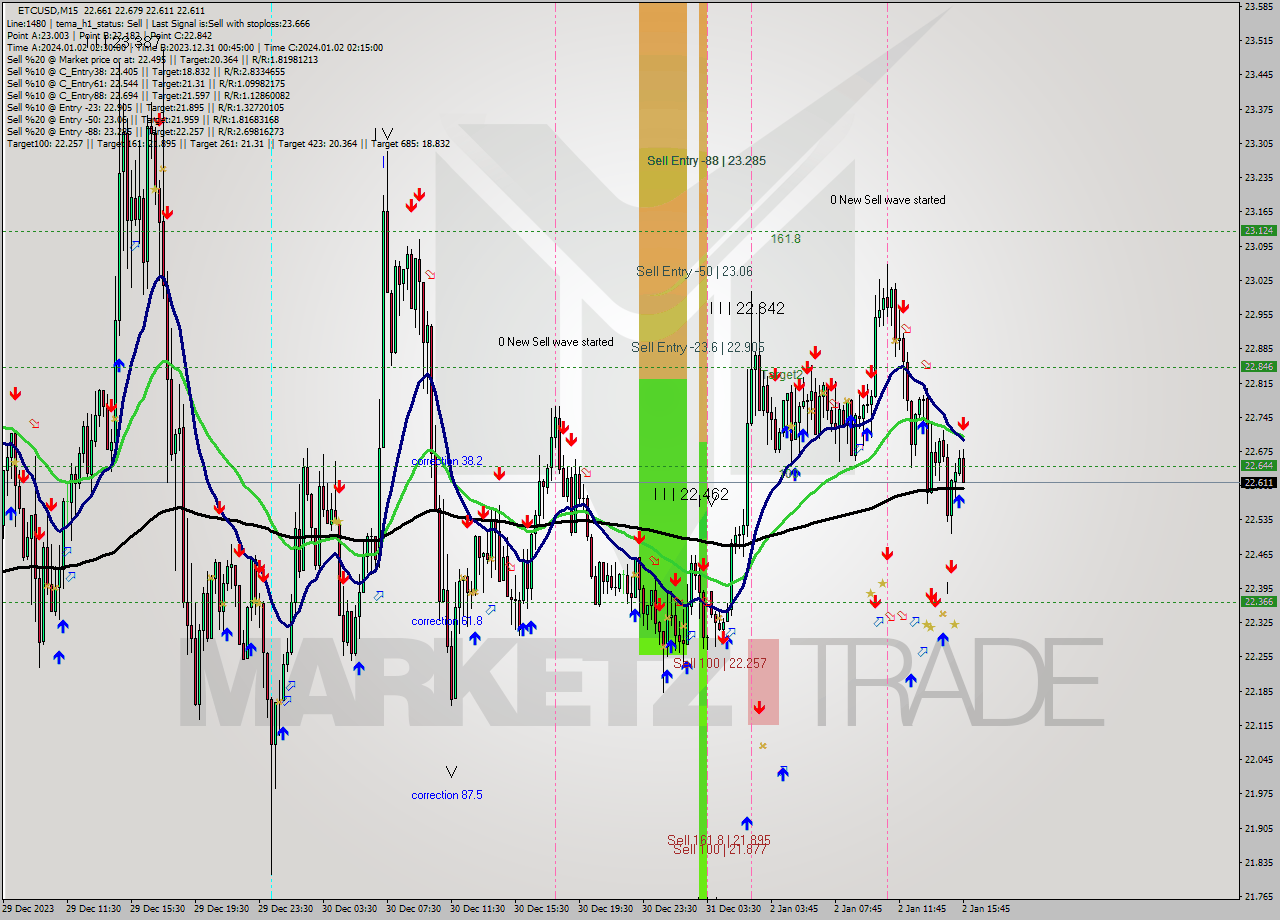Click the green 22.644 price tag
This screenshot has height=920, width=1280.
coord(1258,465)
